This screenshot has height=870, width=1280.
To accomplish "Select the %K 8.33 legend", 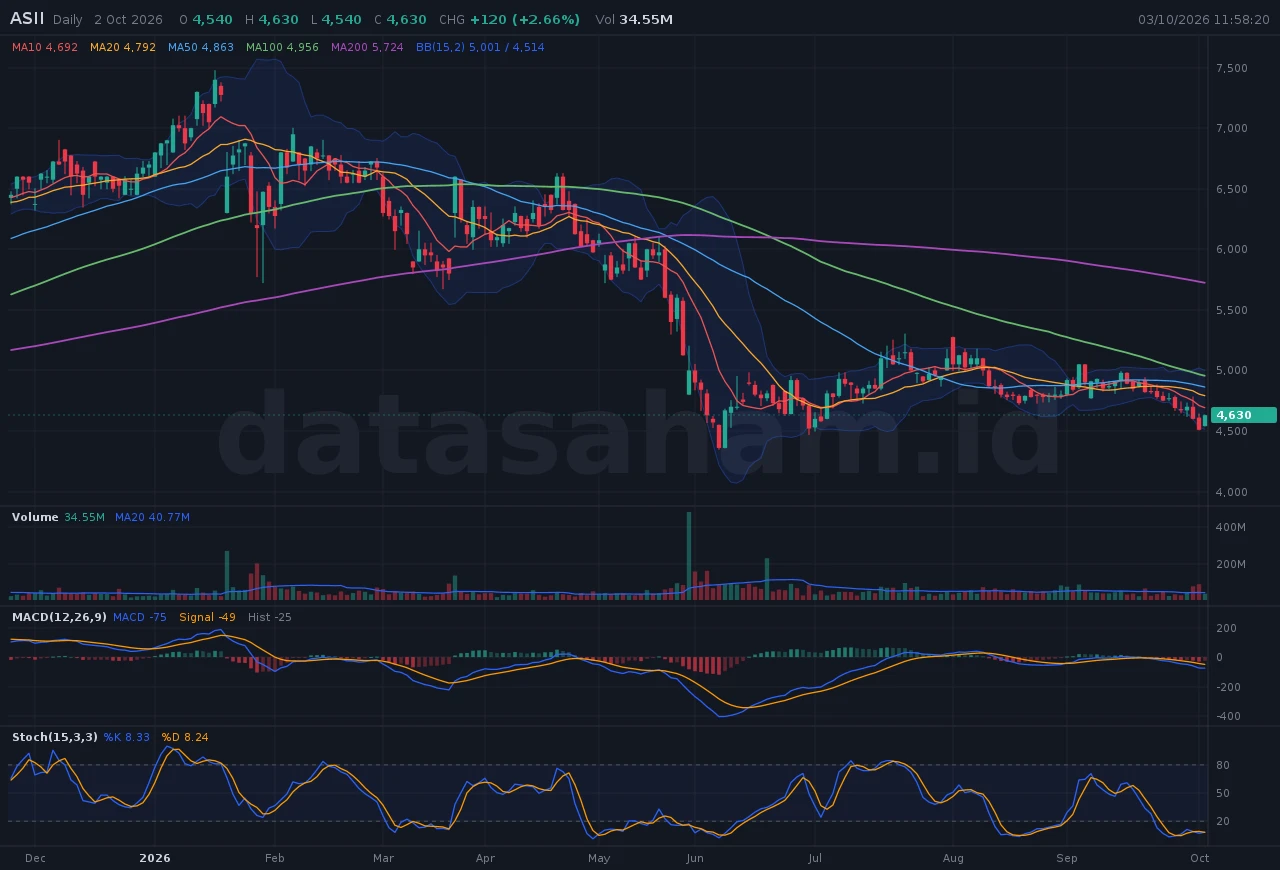I will tap(127, 737).
